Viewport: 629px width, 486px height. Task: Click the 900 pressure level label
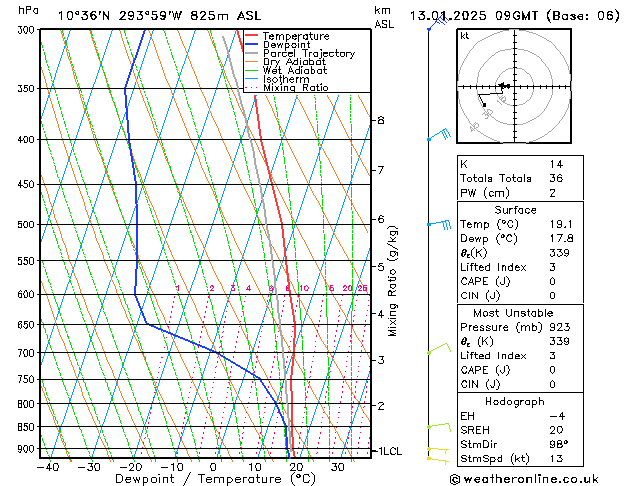(28, 449)
